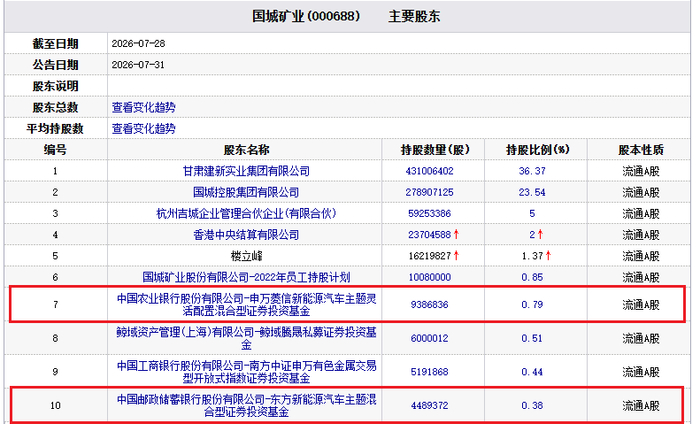Click holding quantity 59253386
This screenshot has height=424, width=700.
coord(429,214)
